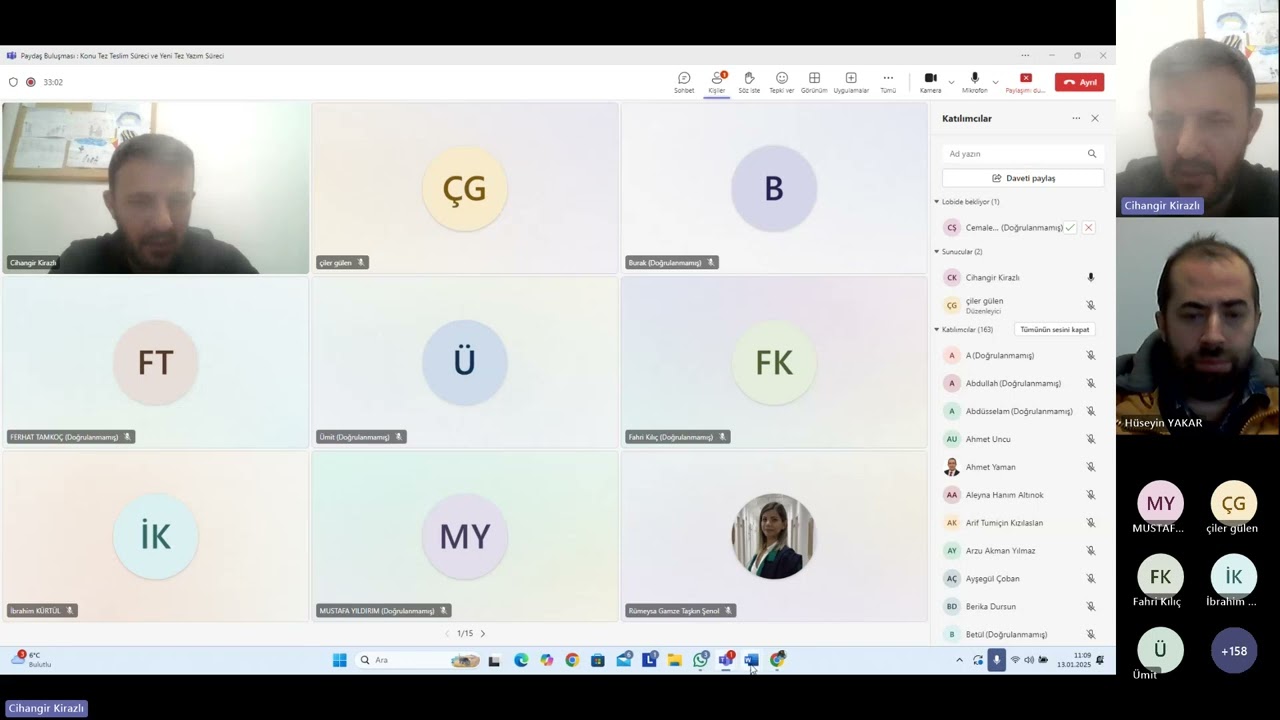Click microphone icon for Aleyna Hanım Altınok
The image size is (1280, 720).
(1091, 495)
